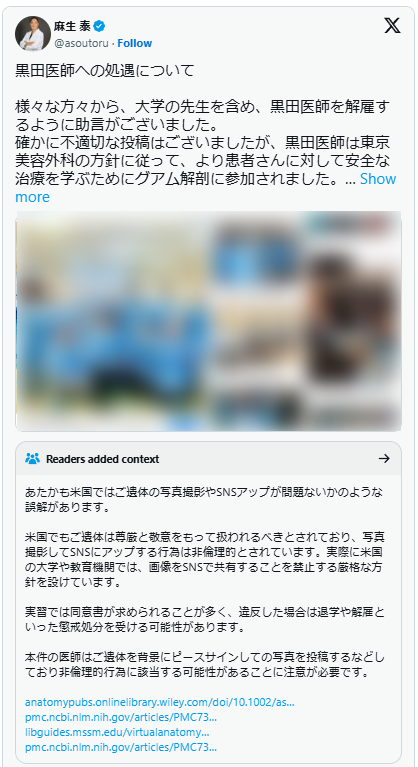Image resolution: width=418 pixels, height=767 pixels.
Task: Click the blue verified badge beside 麻生 泰
Action: pos(99,26)
